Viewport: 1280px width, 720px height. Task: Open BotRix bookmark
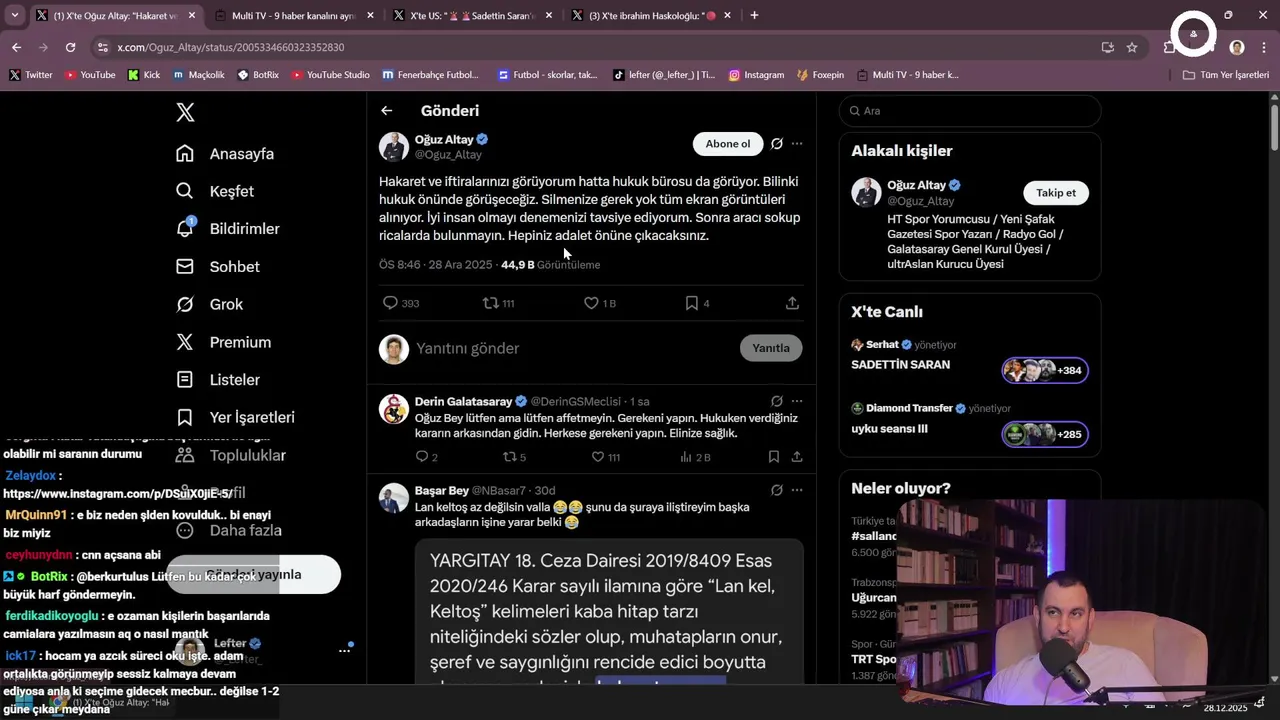[x=258, y=75]
